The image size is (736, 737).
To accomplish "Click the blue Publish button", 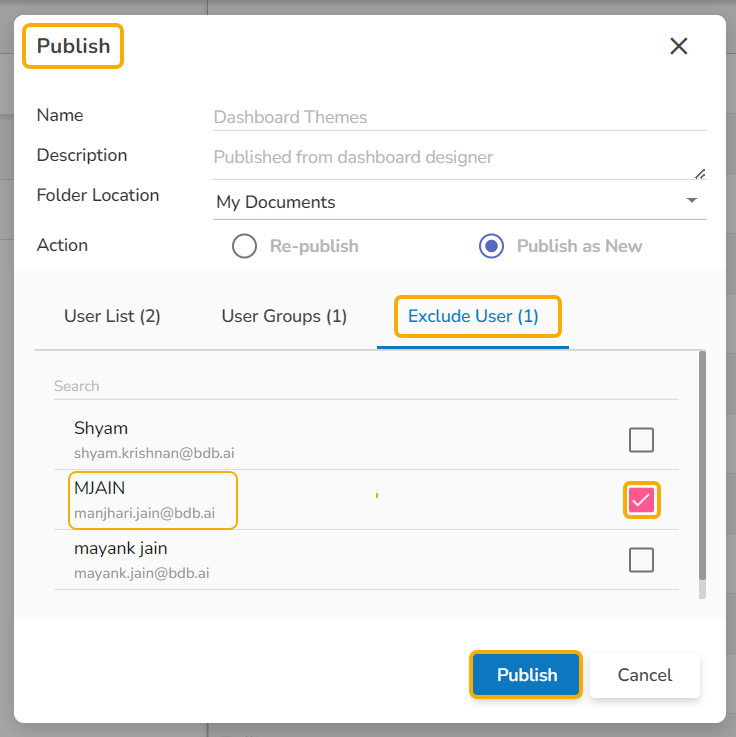I will pyautogui.click(x=526, y=675).
